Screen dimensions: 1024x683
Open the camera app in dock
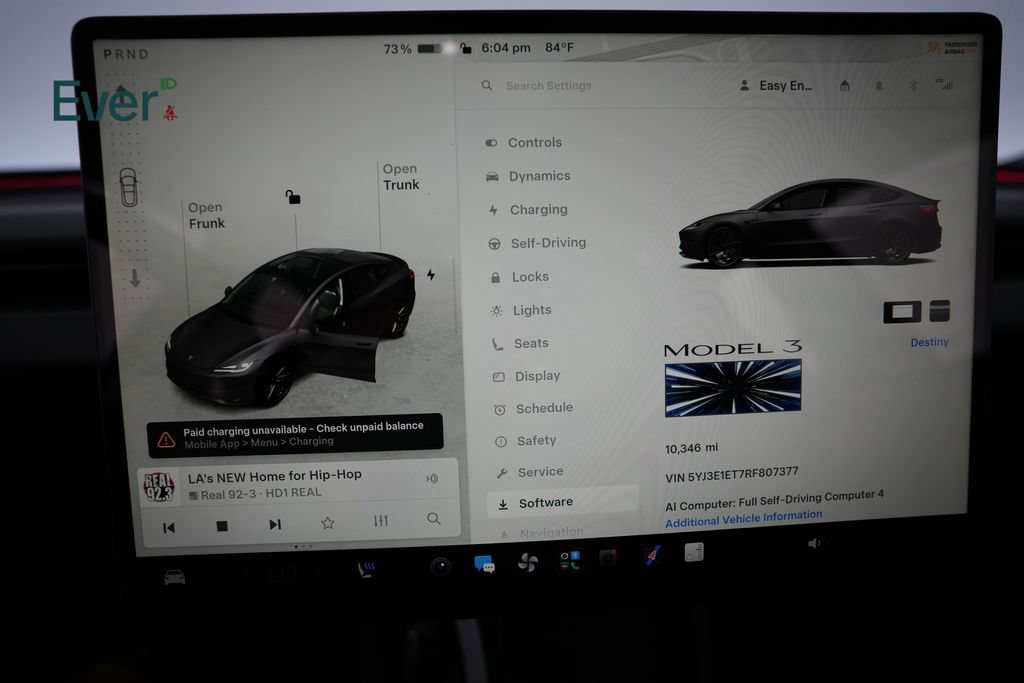pos(440,566)
